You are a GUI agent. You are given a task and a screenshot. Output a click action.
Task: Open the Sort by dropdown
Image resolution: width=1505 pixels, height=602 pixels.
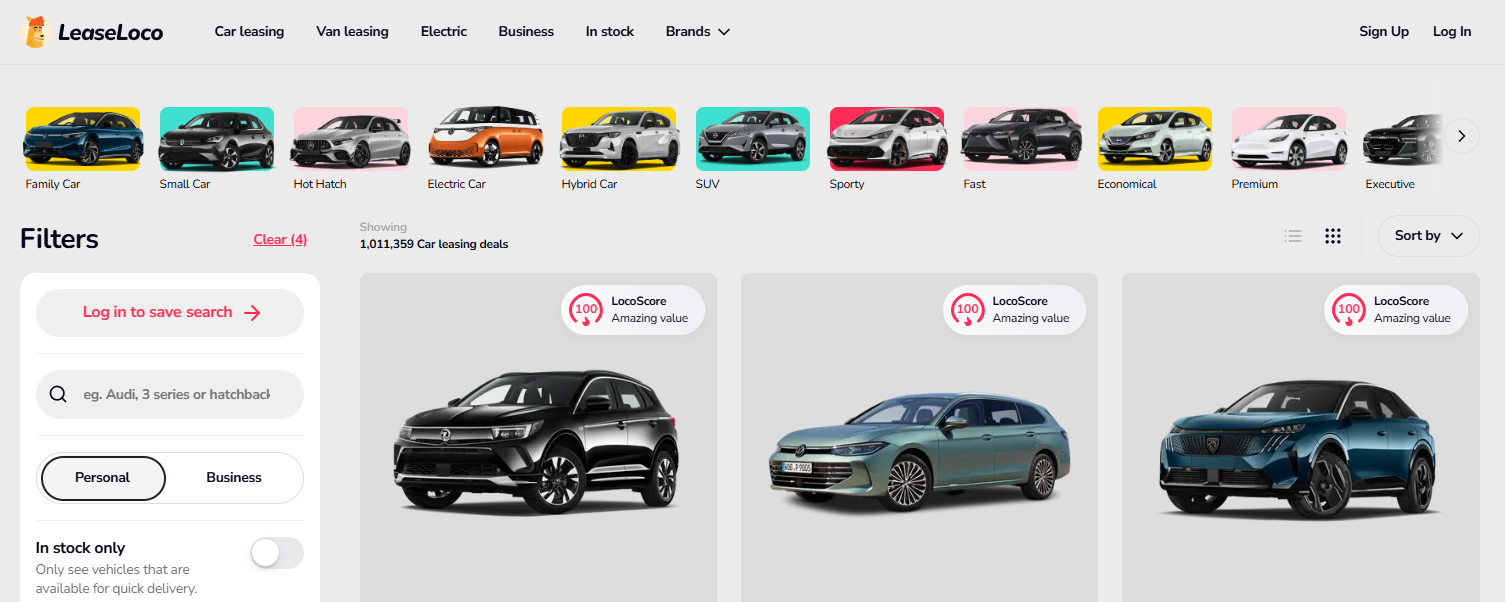click(1429, 236)
